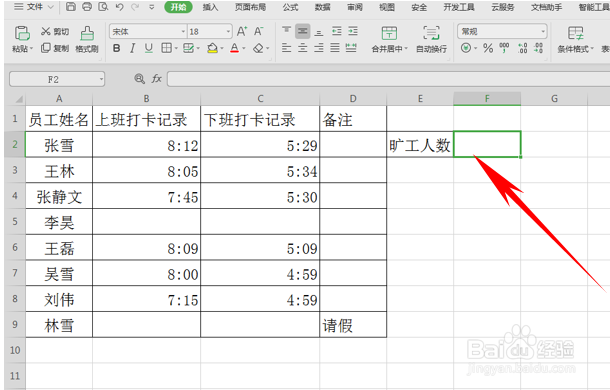The height and width of the screenshot is (390, 610).
Task: Click the Print icon in the quick access bar
Action: coord(87,7)
